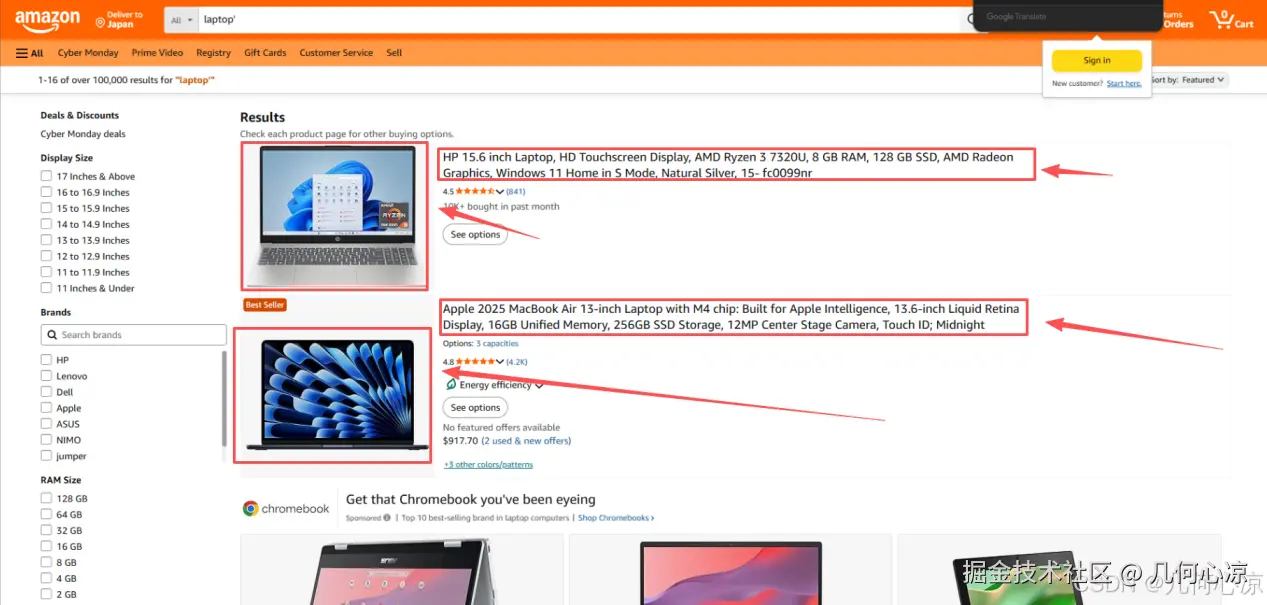Open the 2 used & new offers link

pyautogui.click(x=526, y=441)
